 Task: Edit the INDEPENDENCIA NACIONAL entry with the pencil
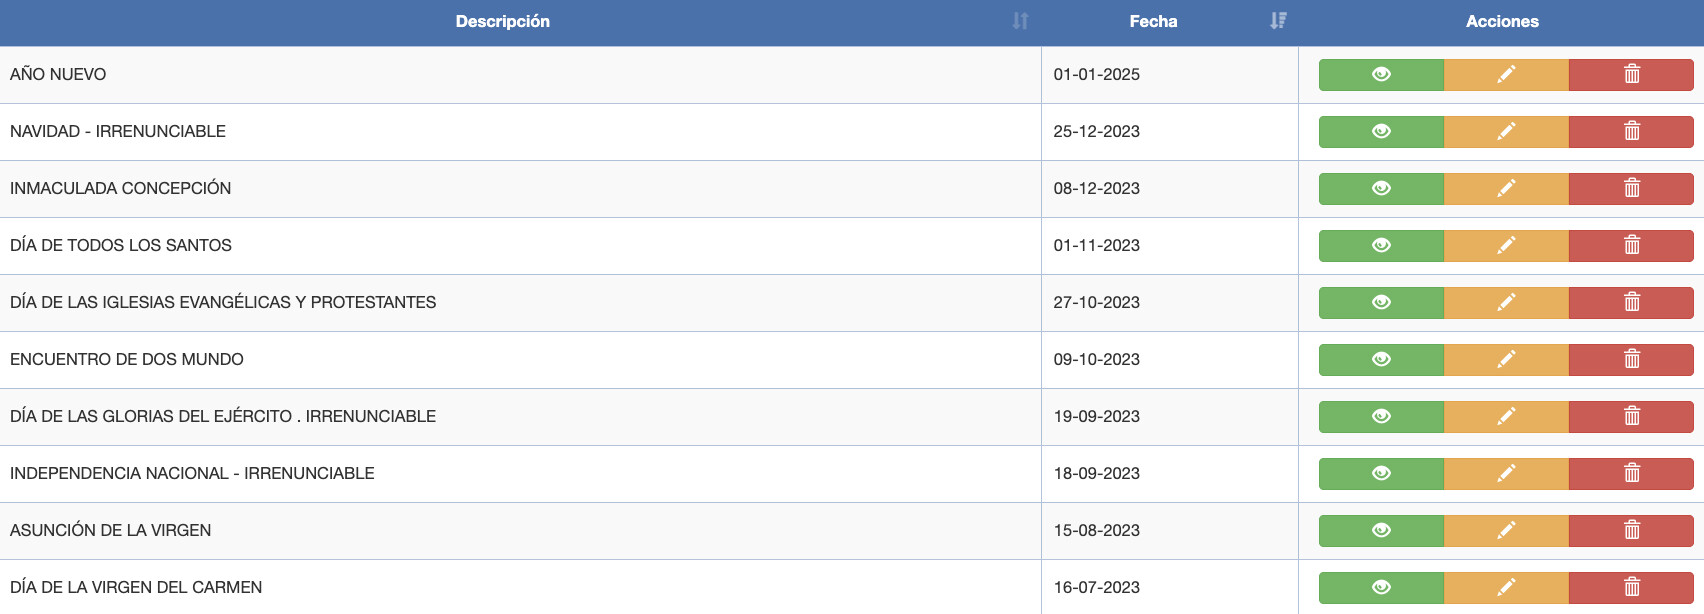1506,474
